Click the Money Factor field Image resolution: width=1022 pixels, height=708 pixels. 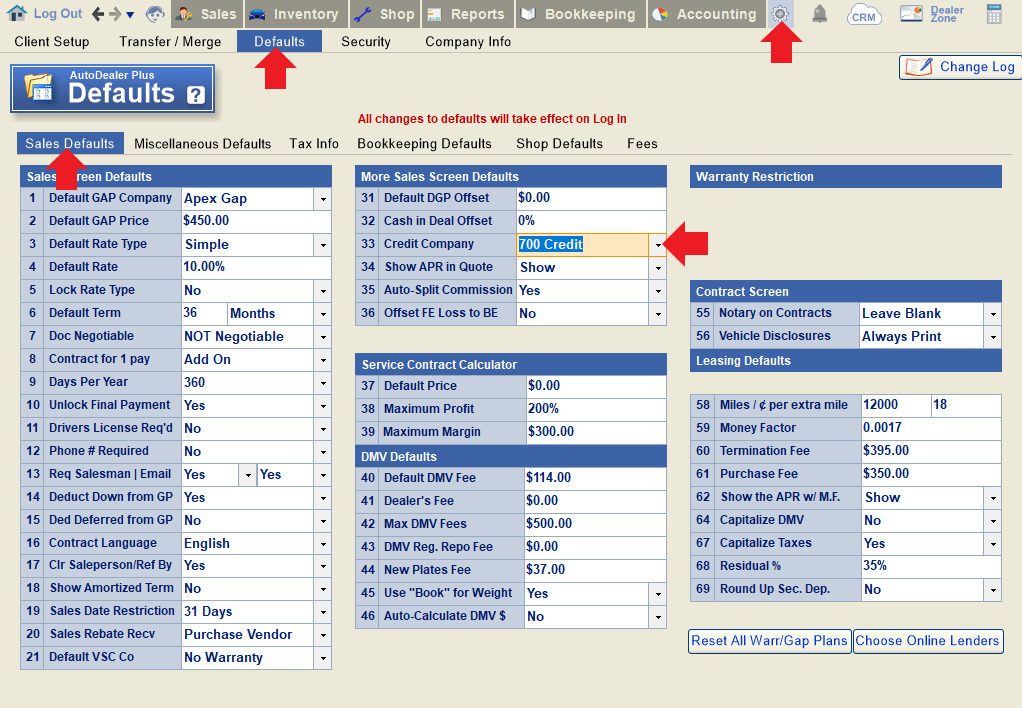click(x=931, y=428)
